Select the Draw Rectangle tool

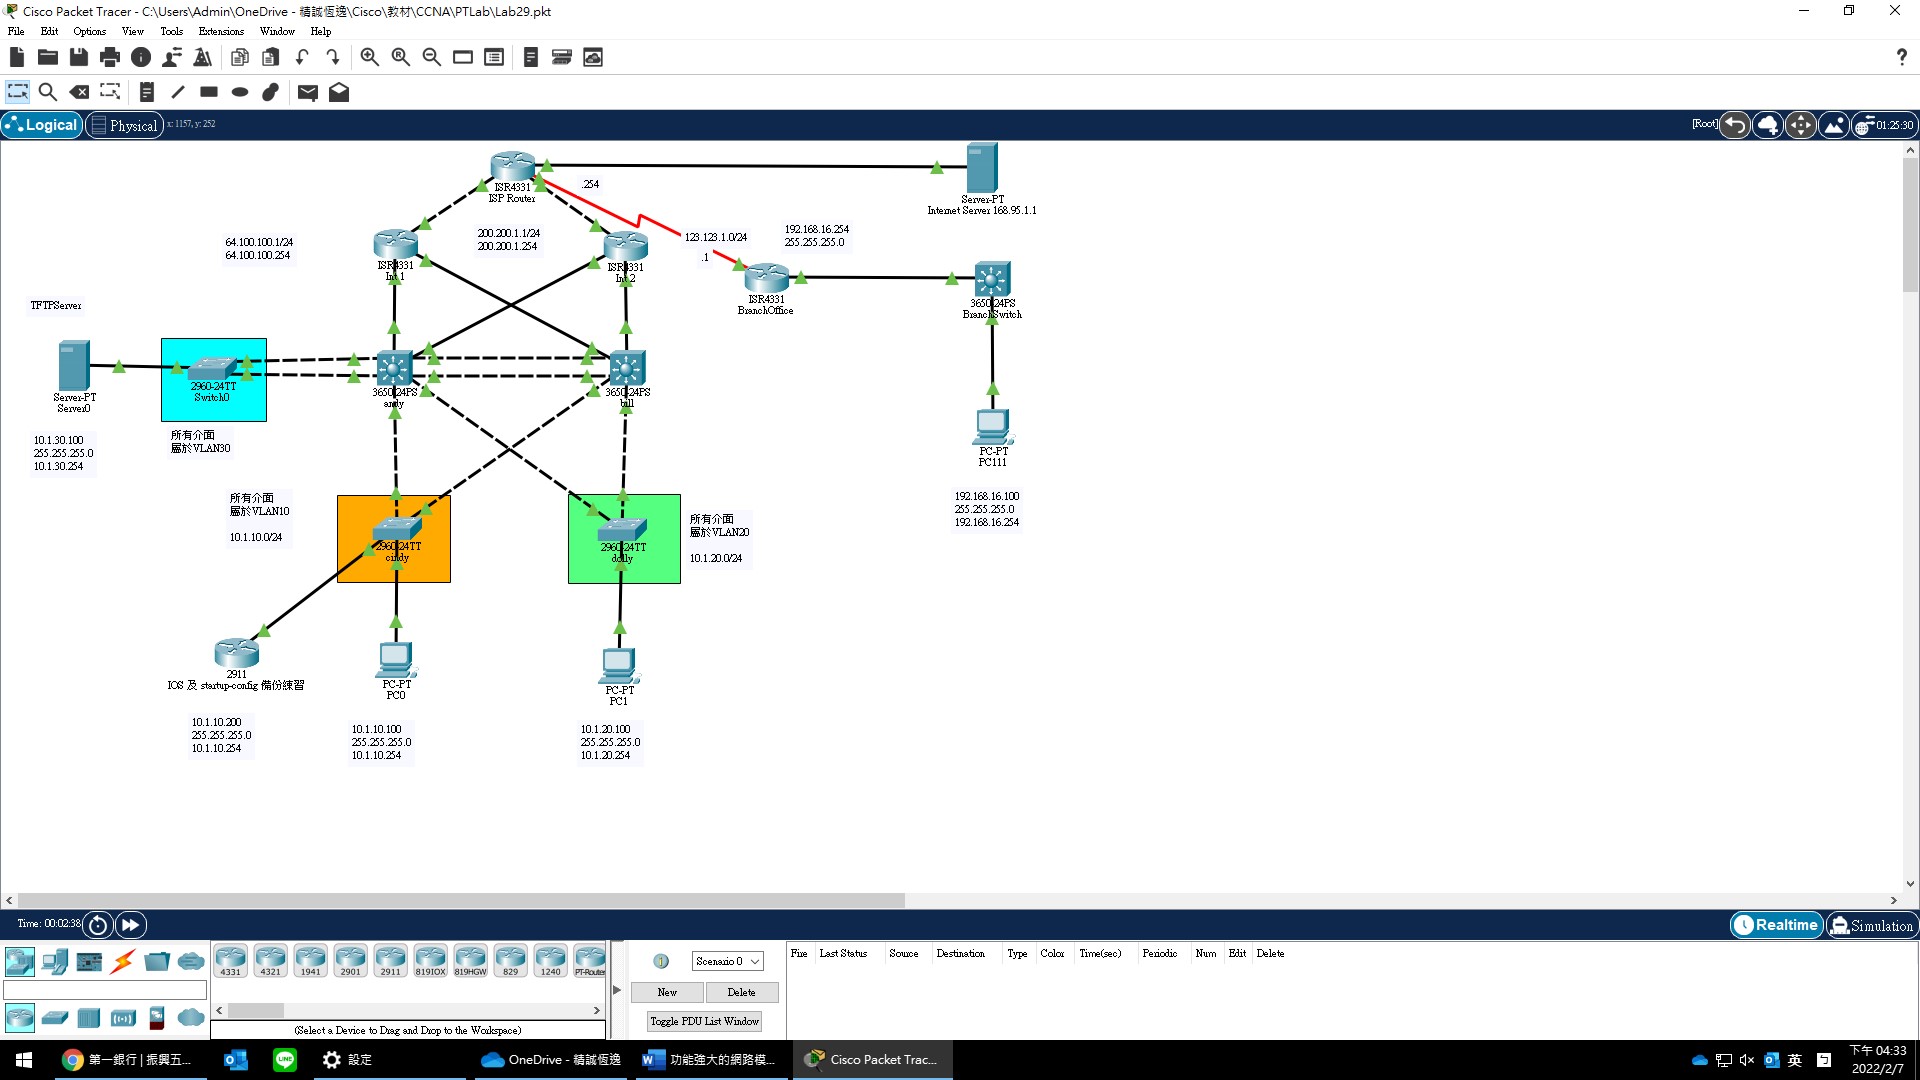tap(209, 92)
